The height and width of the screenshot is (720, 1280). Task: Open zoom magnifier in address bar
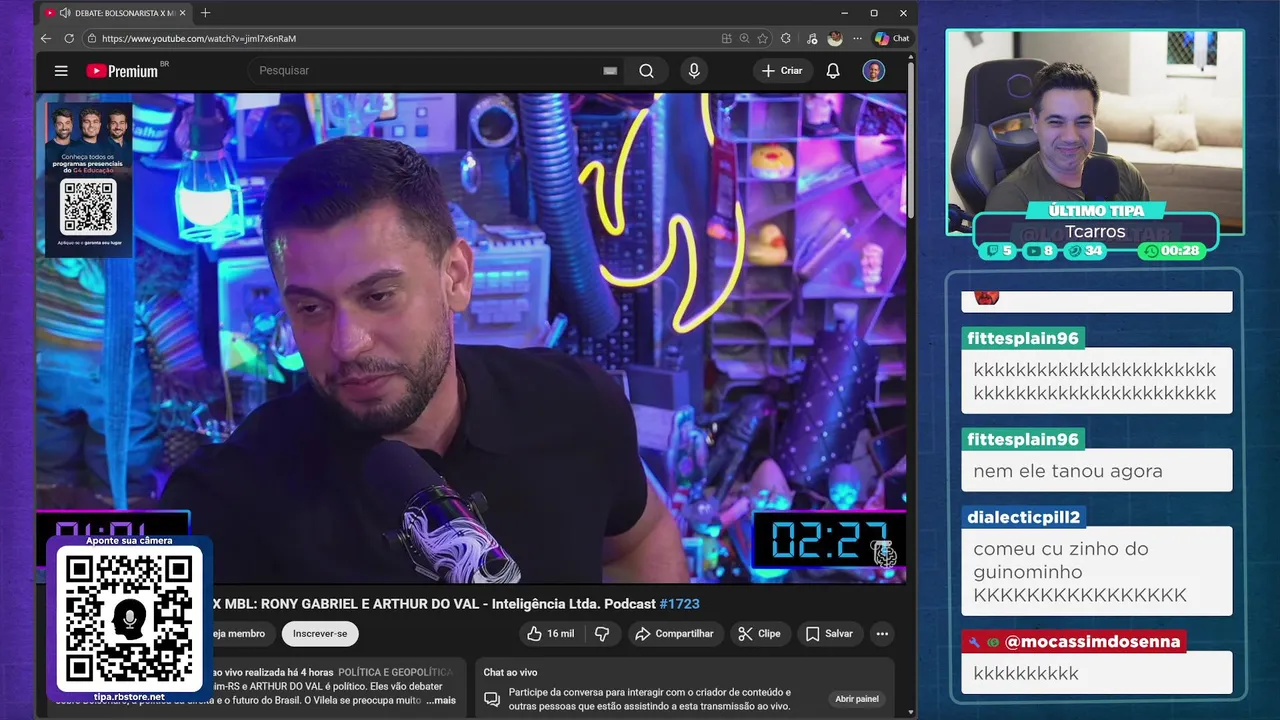(x=745, y=38)
